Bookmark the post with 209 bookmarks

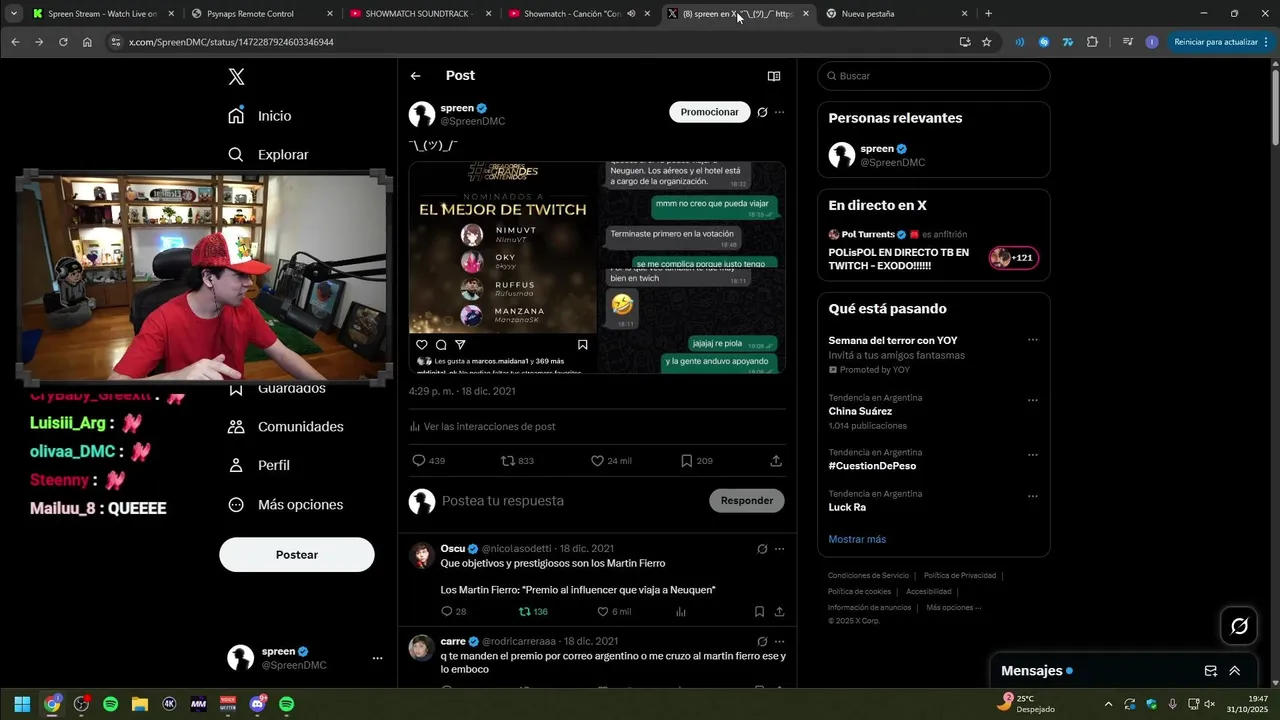click(x=696, y=461)
